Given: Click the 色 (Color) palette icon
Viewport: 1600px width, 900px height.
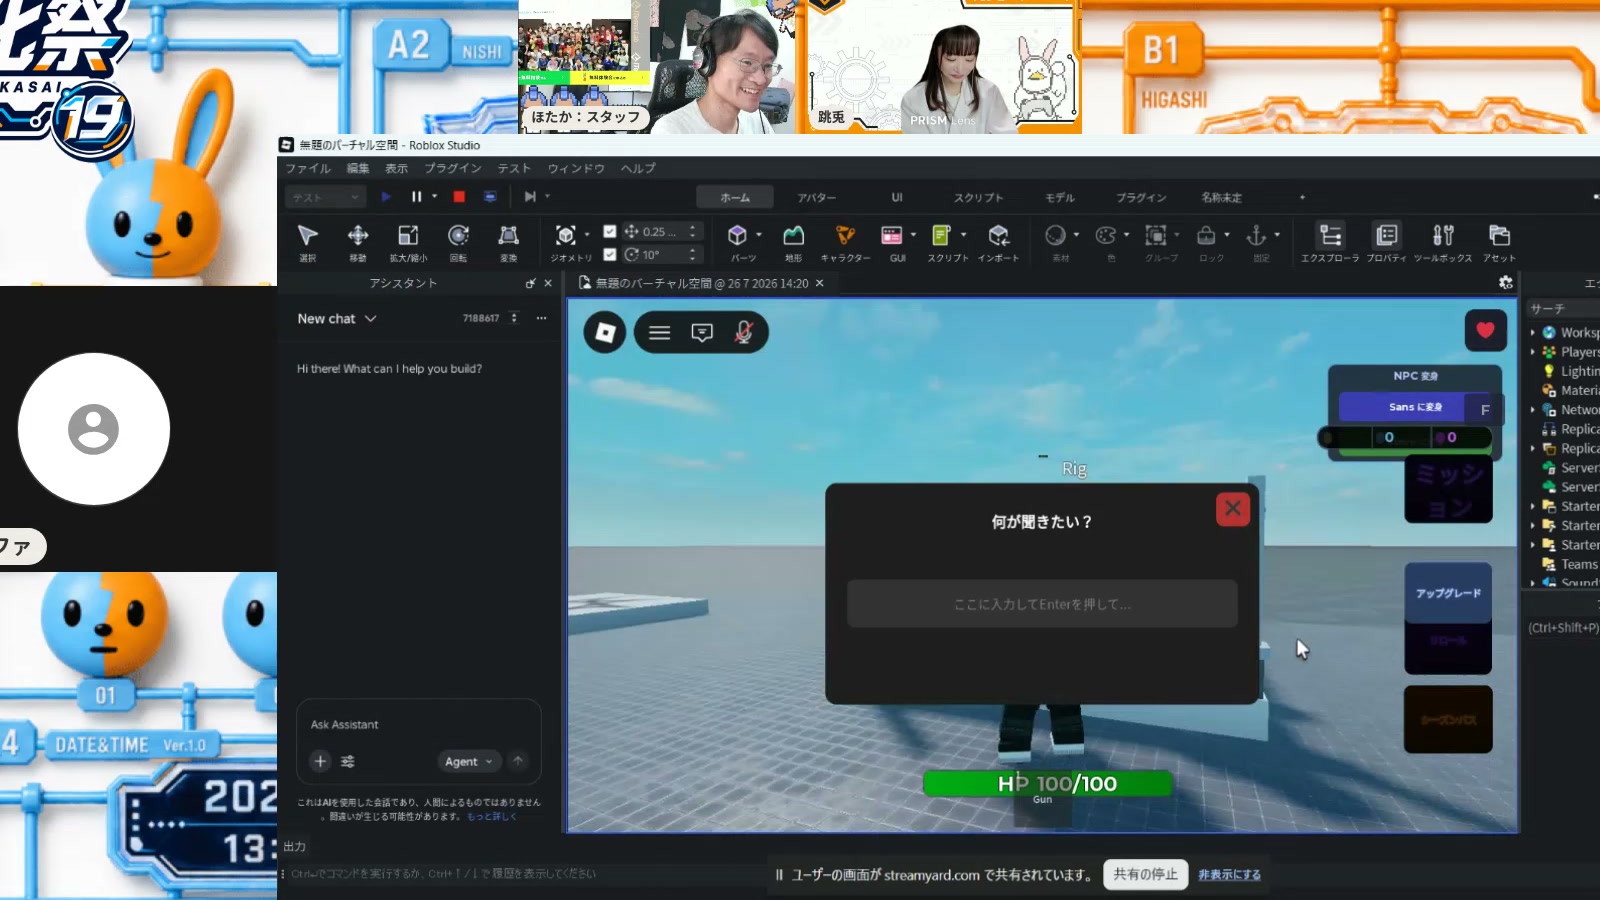Looking at the screenshot, I should coord(1105,236).
